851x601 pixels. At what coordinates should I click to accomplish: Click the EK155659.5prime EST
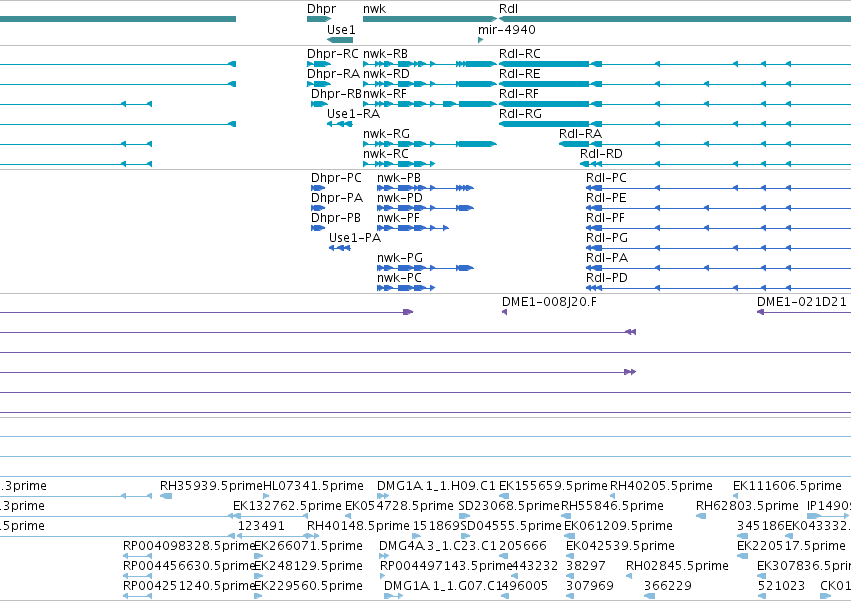504,496
